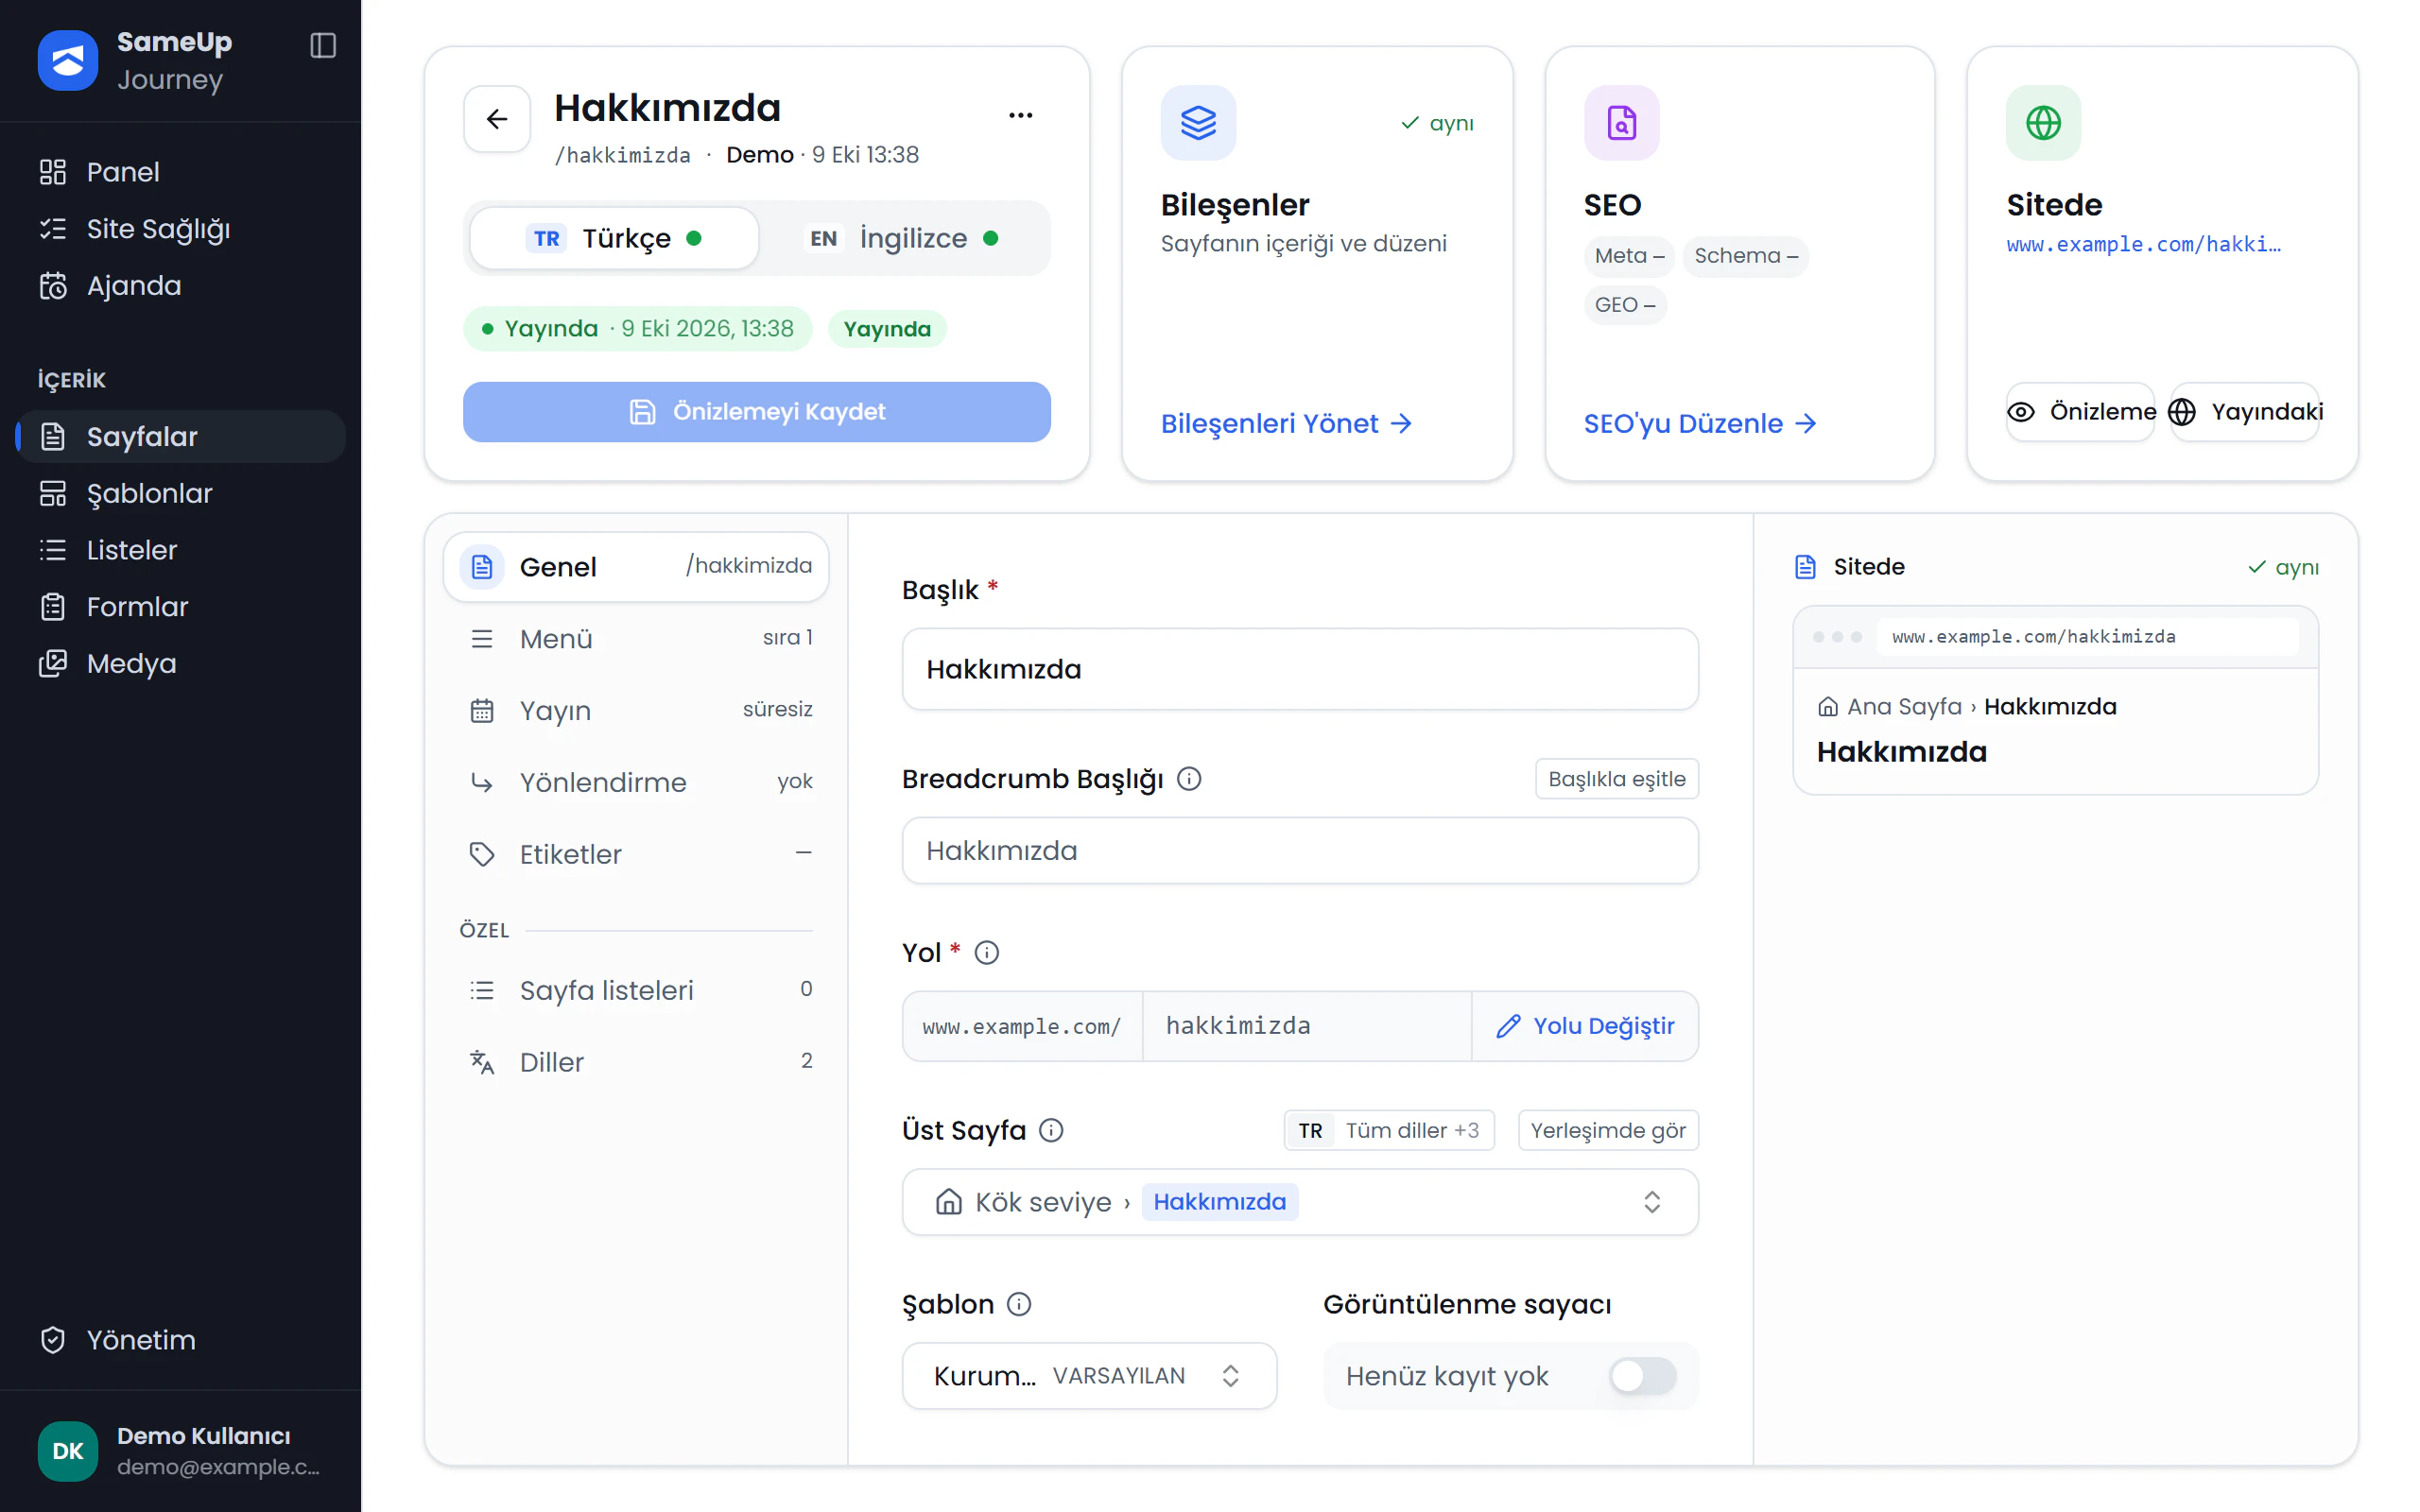Select the Menü section

(636, 638)
